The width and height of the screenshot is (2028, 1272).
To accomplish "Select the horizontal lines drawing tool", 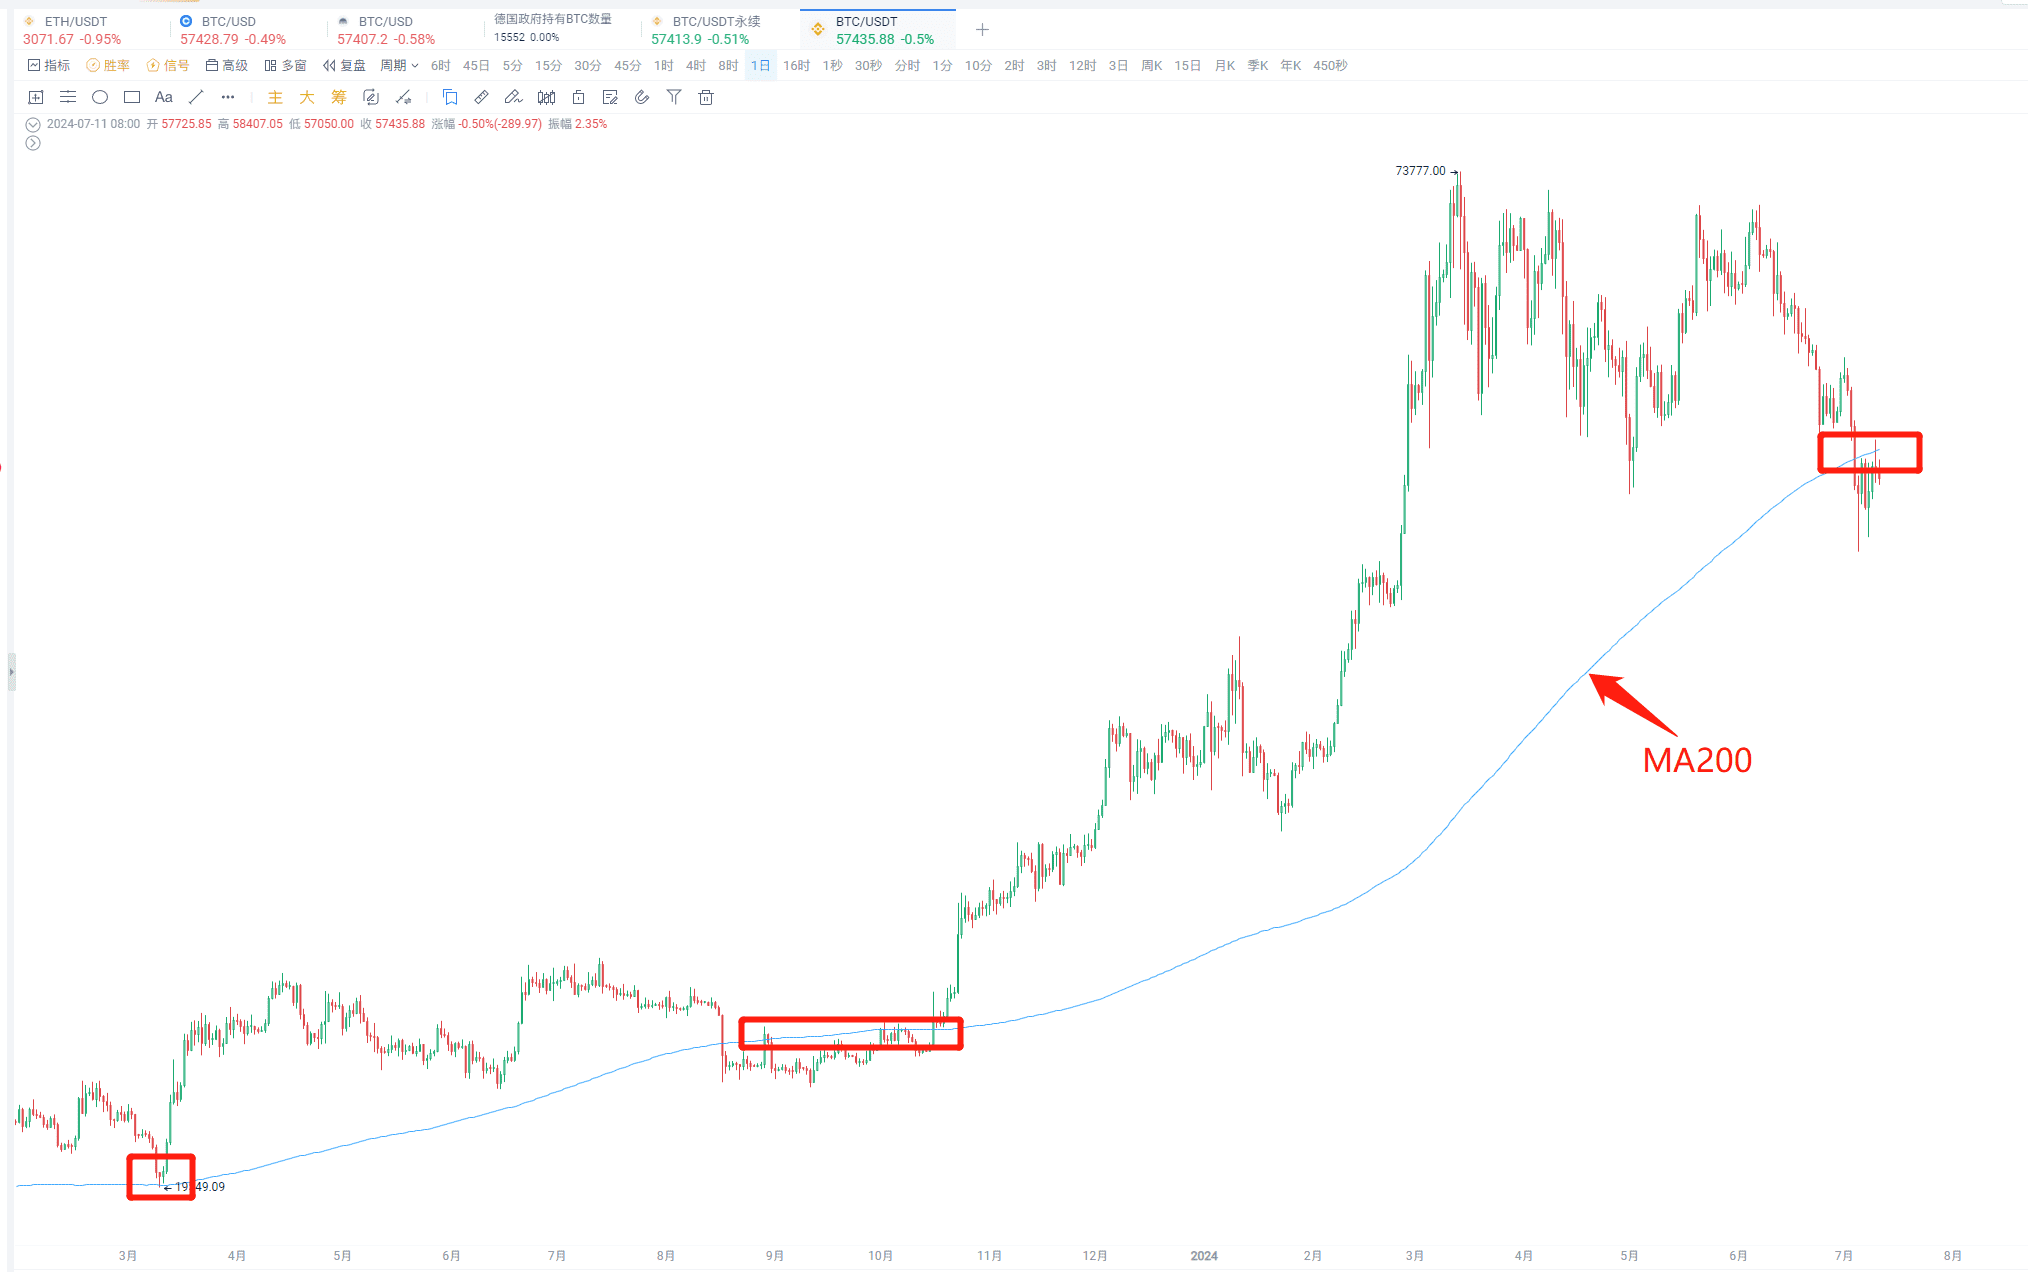I will point(68,97).
